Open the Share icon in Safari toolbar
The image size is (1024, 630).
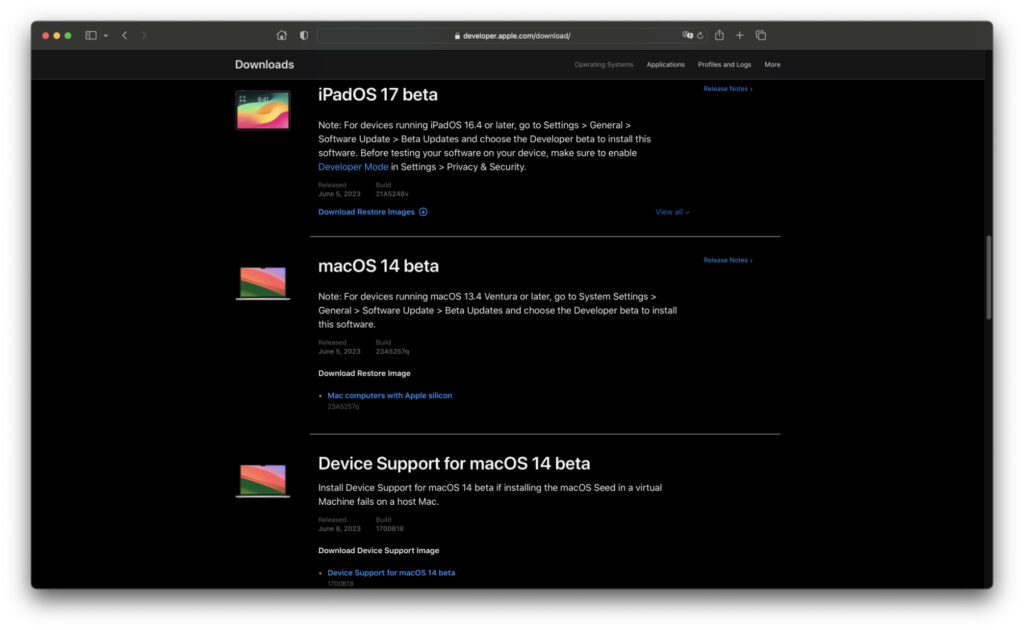718,35
